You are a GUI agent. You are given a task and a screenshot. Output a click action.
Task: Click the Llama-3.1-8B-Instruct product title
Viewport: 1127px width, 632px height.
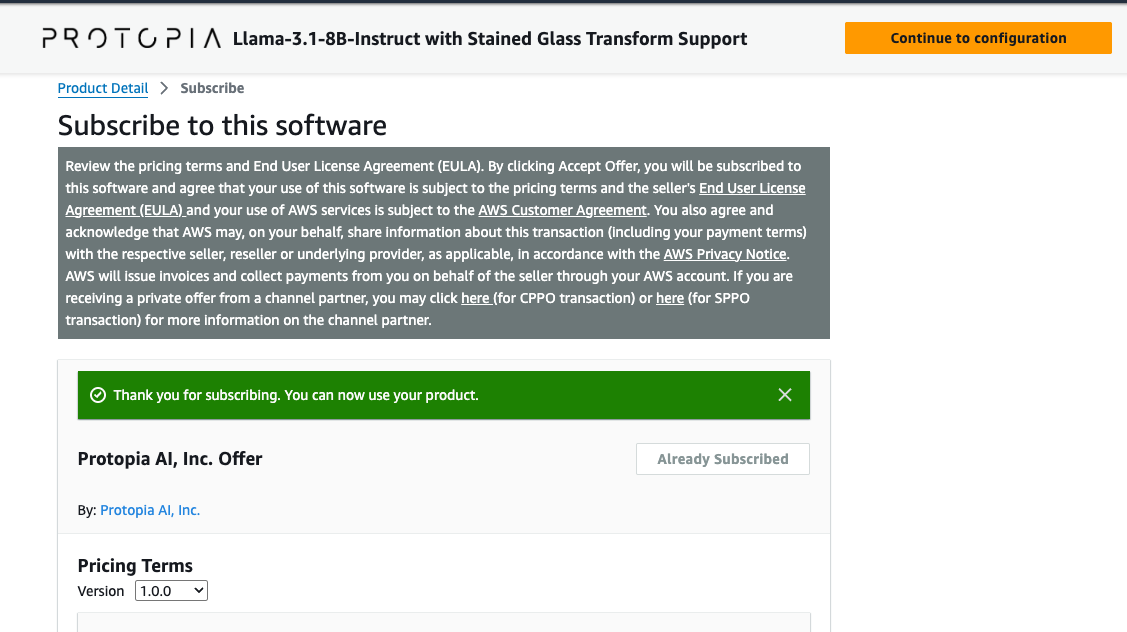click(x=490, y=39)
